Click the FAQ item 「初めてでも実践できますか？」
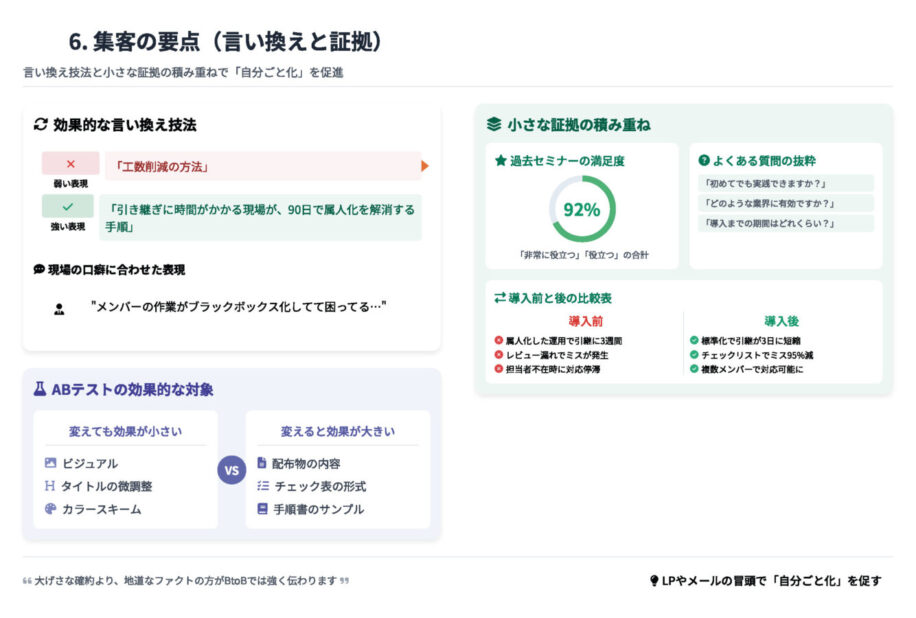The height and width of the screenshot is (618, 916). pyautogui.click(x=785, y=183)
